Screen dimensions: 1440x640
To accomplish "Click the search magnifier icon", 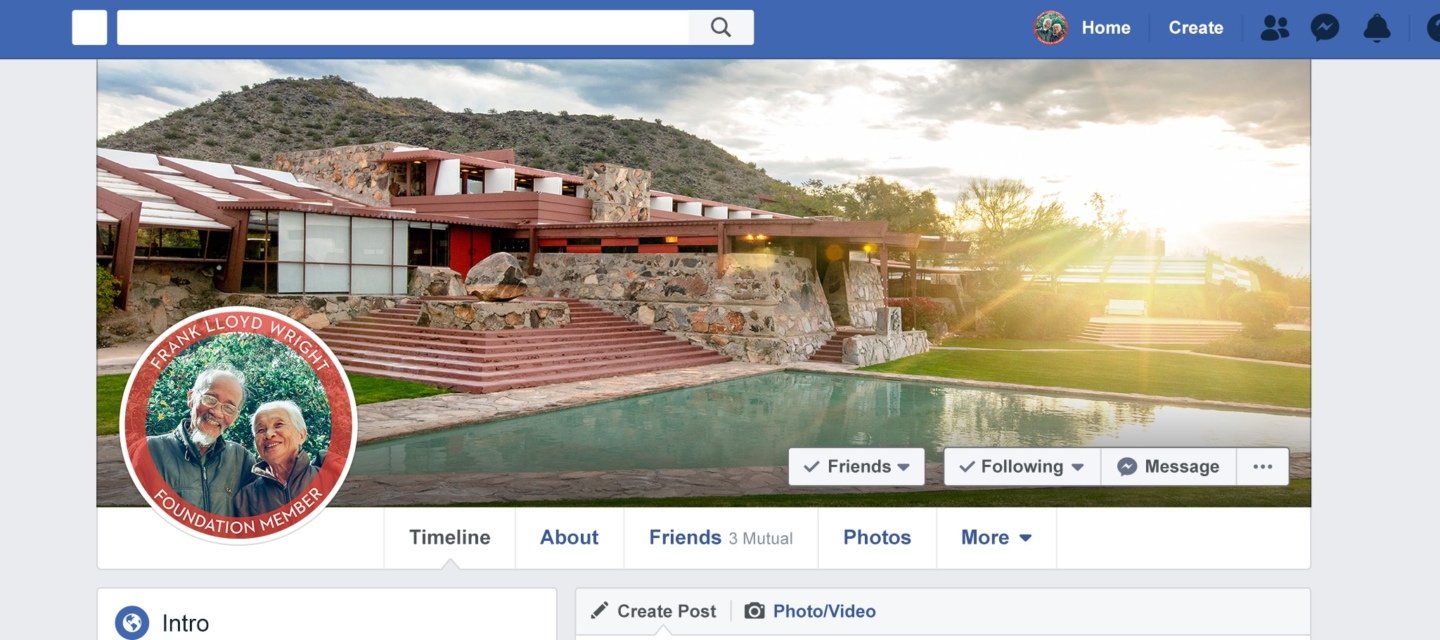I will coord(721,28).
